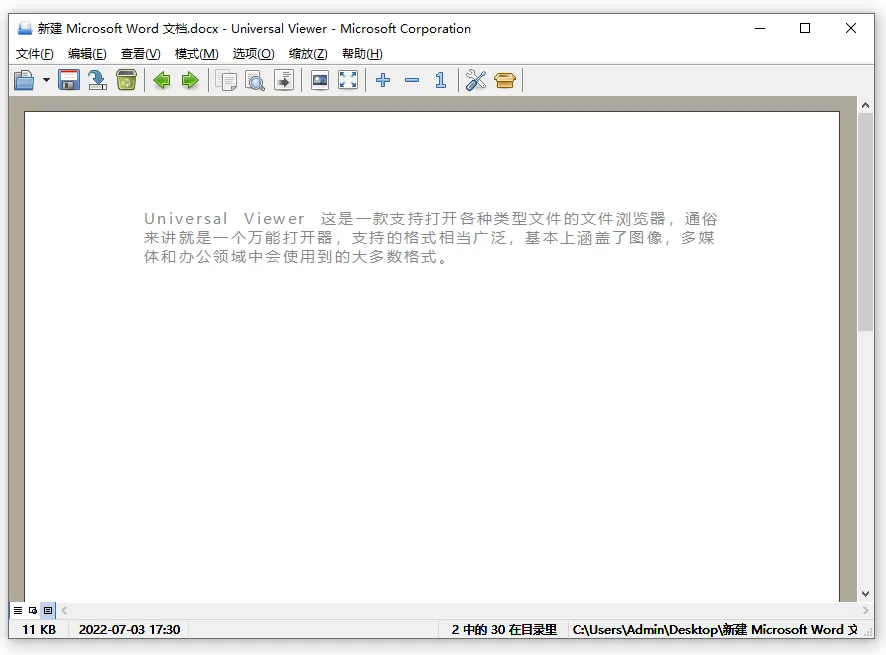Go to next file with right green arrow
Image resolution: width=886 pixels, height=655 pixels.
[x=190, y=80]
